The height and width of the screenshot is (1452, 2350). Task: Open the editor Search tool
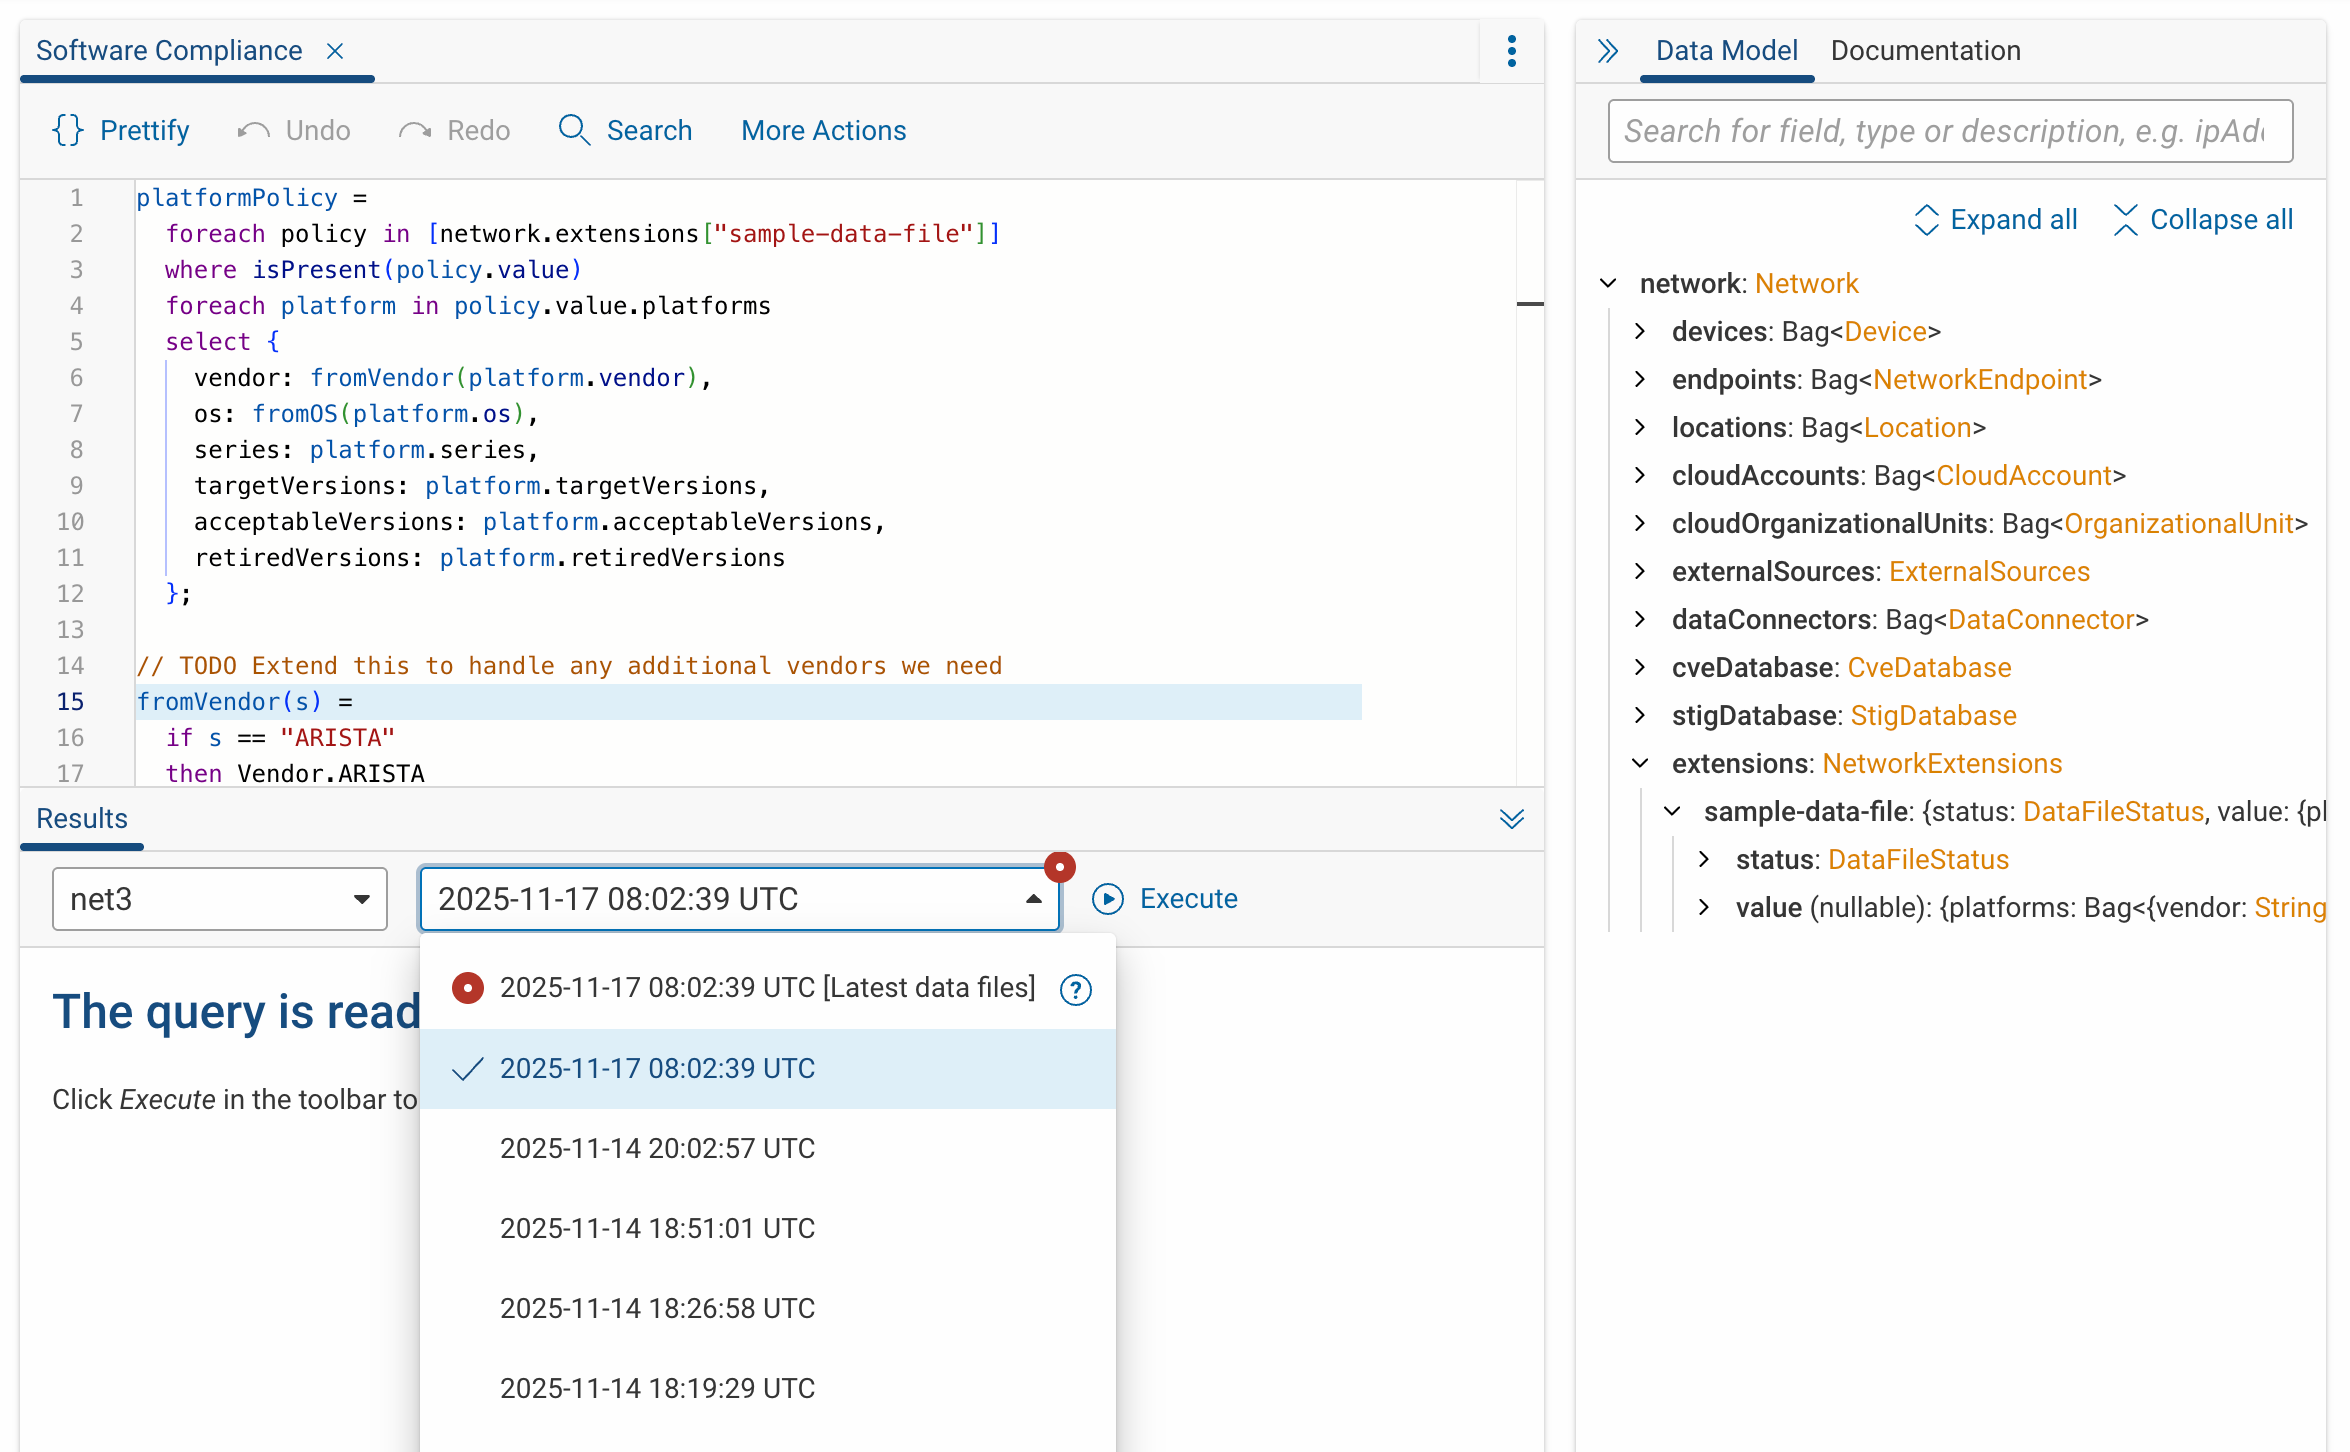coord(626,130)
